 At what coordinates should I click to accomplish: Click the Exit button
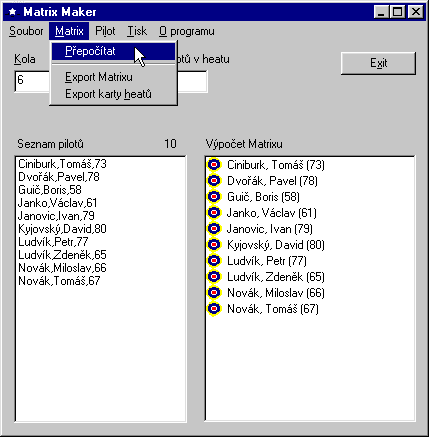[378, 63]
